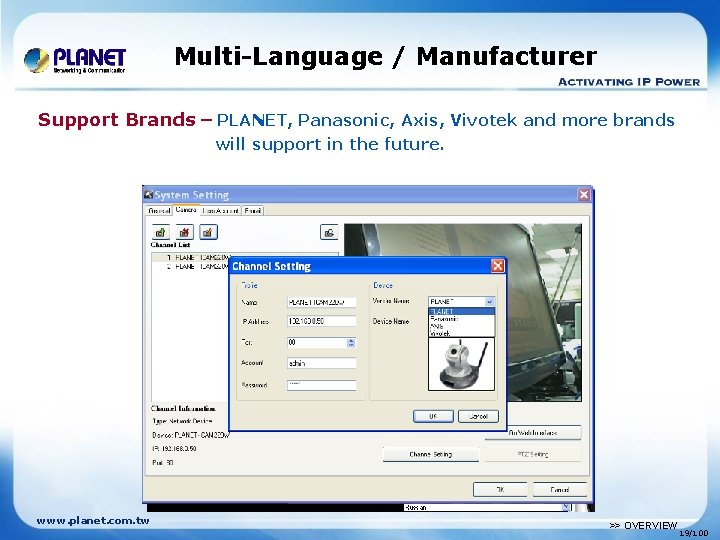Choose Vivotek in vendor list

tap(461, 333)
